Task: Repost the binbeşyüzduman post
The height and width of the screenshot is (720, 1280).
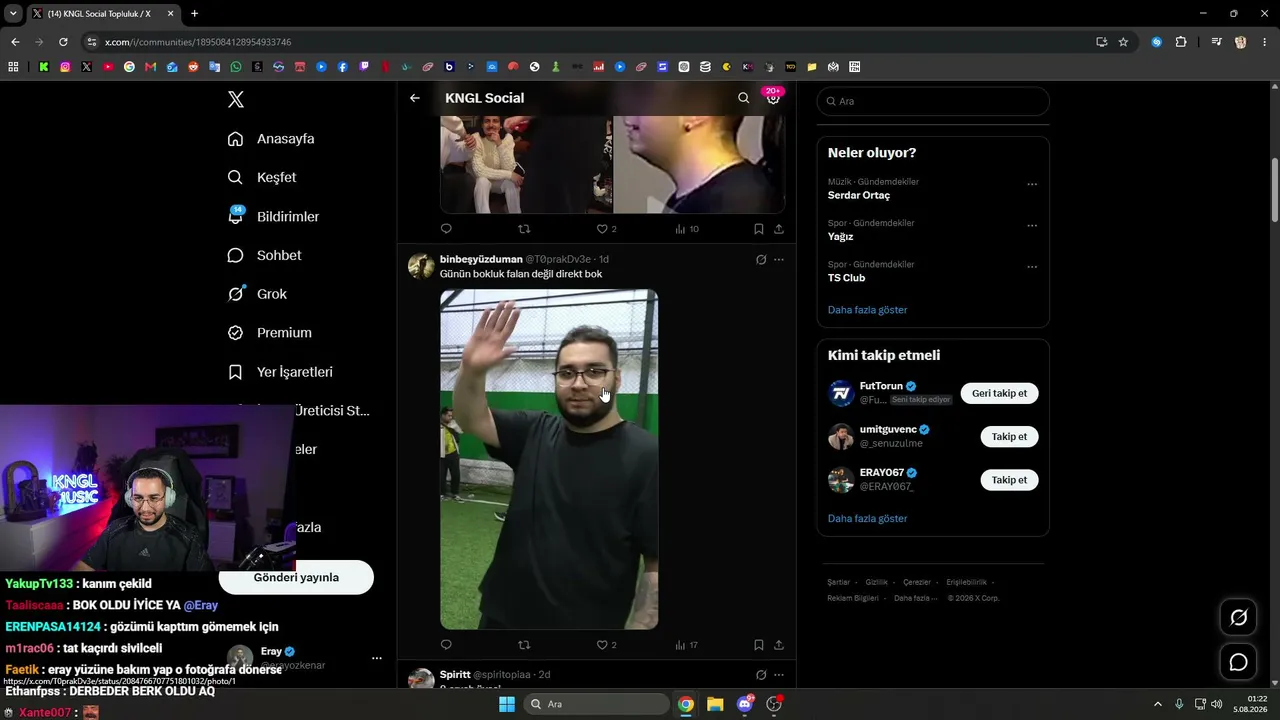Action: coord(524,645)
